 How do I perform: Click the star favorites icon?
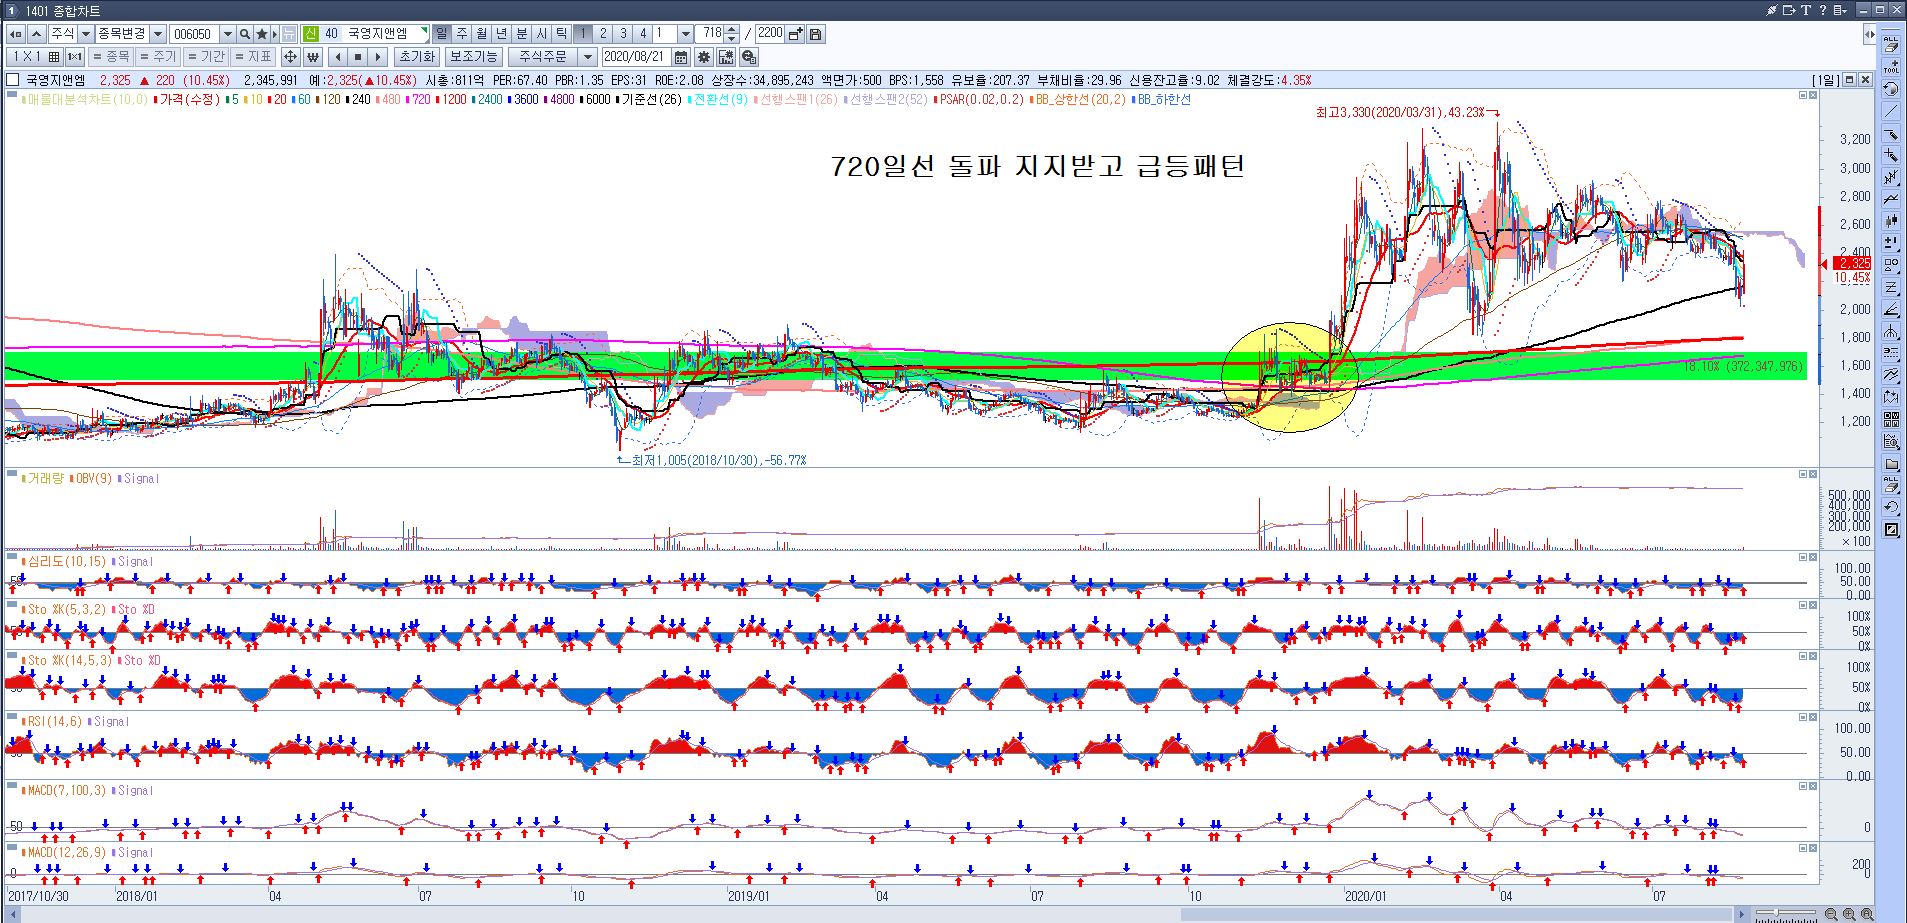(262, 34)
